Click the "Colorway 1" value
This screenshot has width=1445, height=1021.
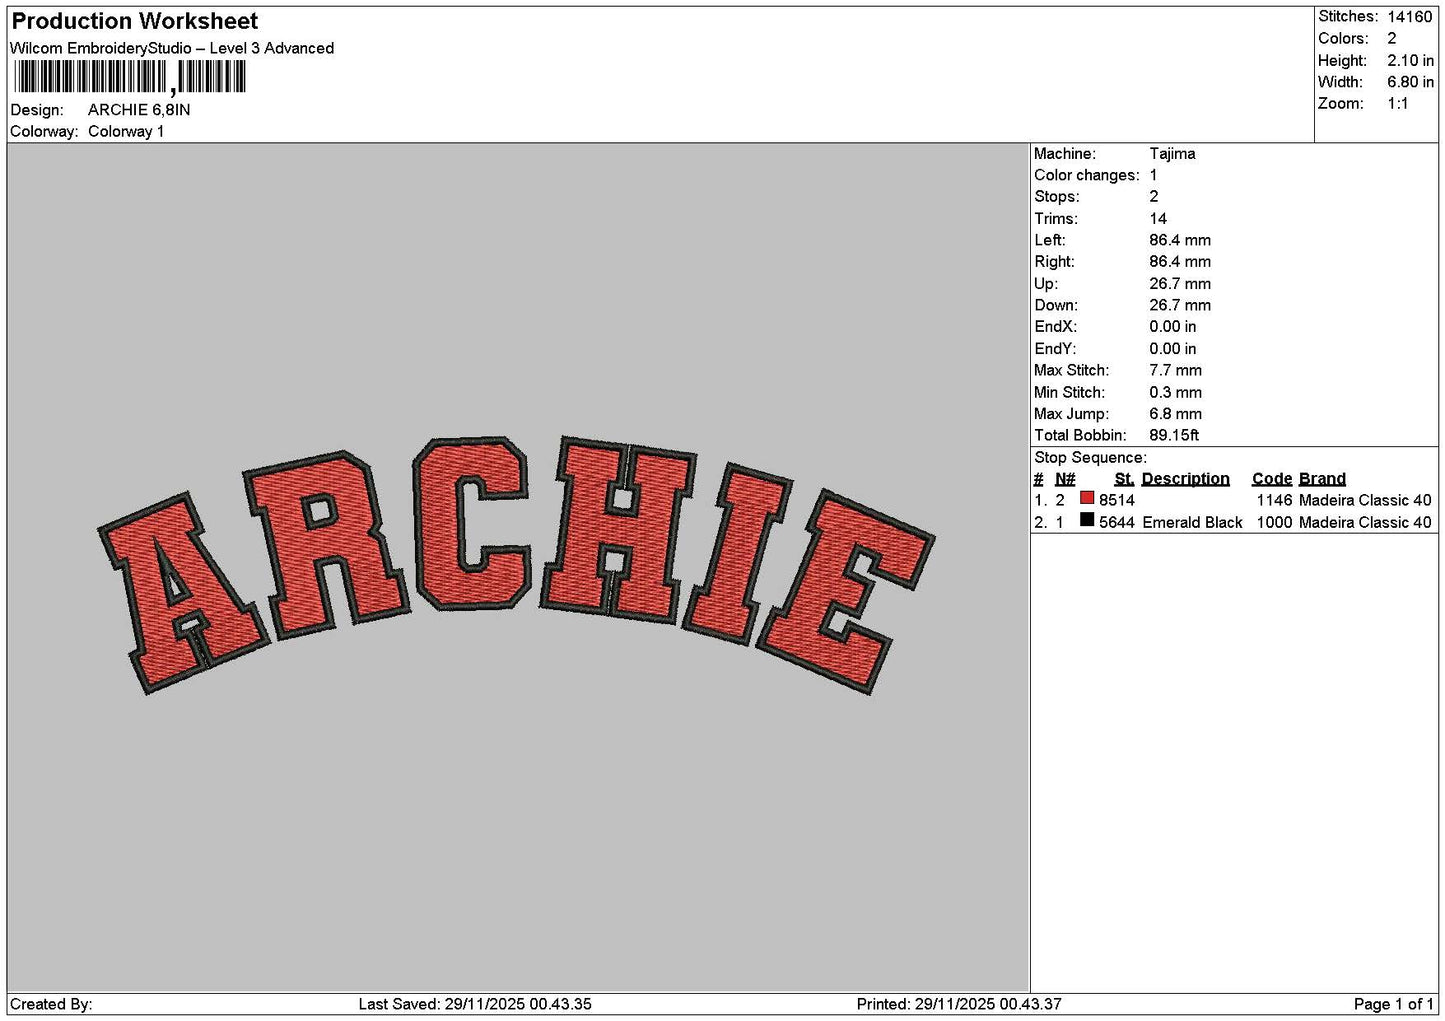point(126,132)
